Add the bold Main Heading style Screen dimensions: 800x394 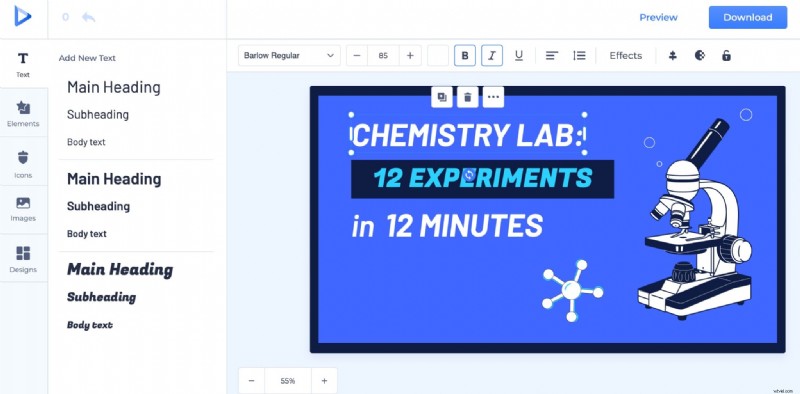click(114, 179)
